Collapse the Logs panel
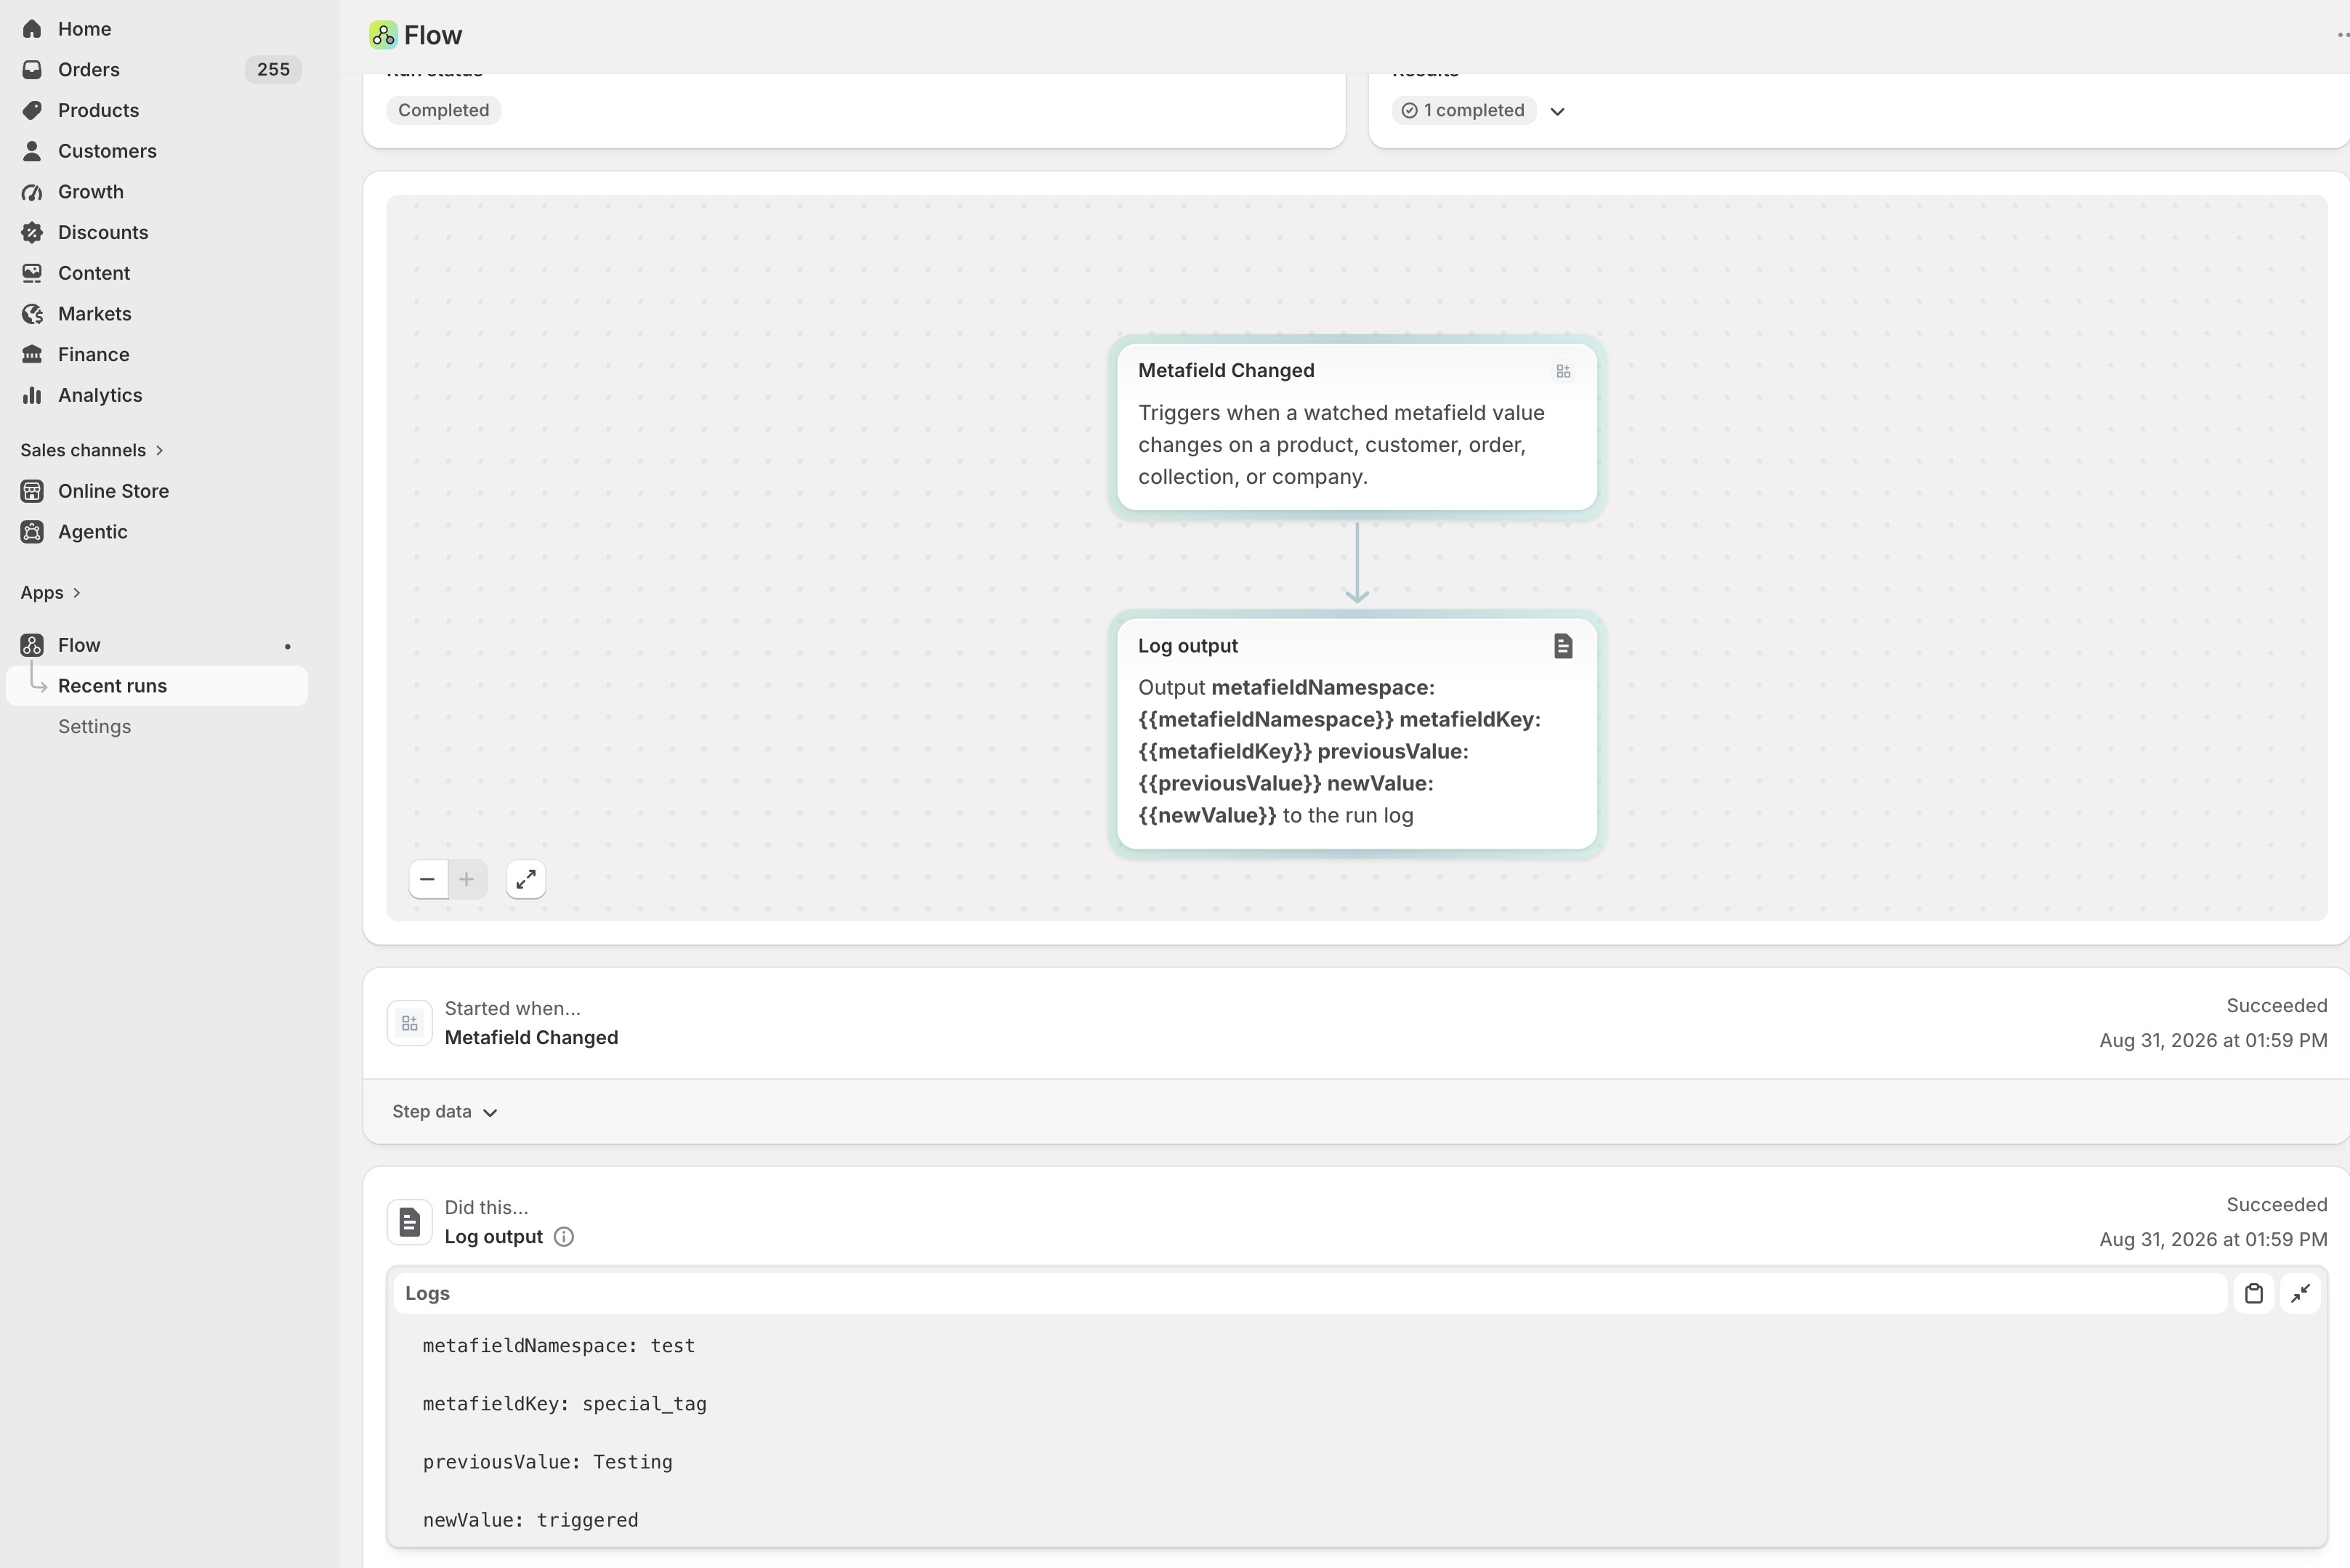The width and height of the screenshot is (2350, 1568). click(2300, 1293)
